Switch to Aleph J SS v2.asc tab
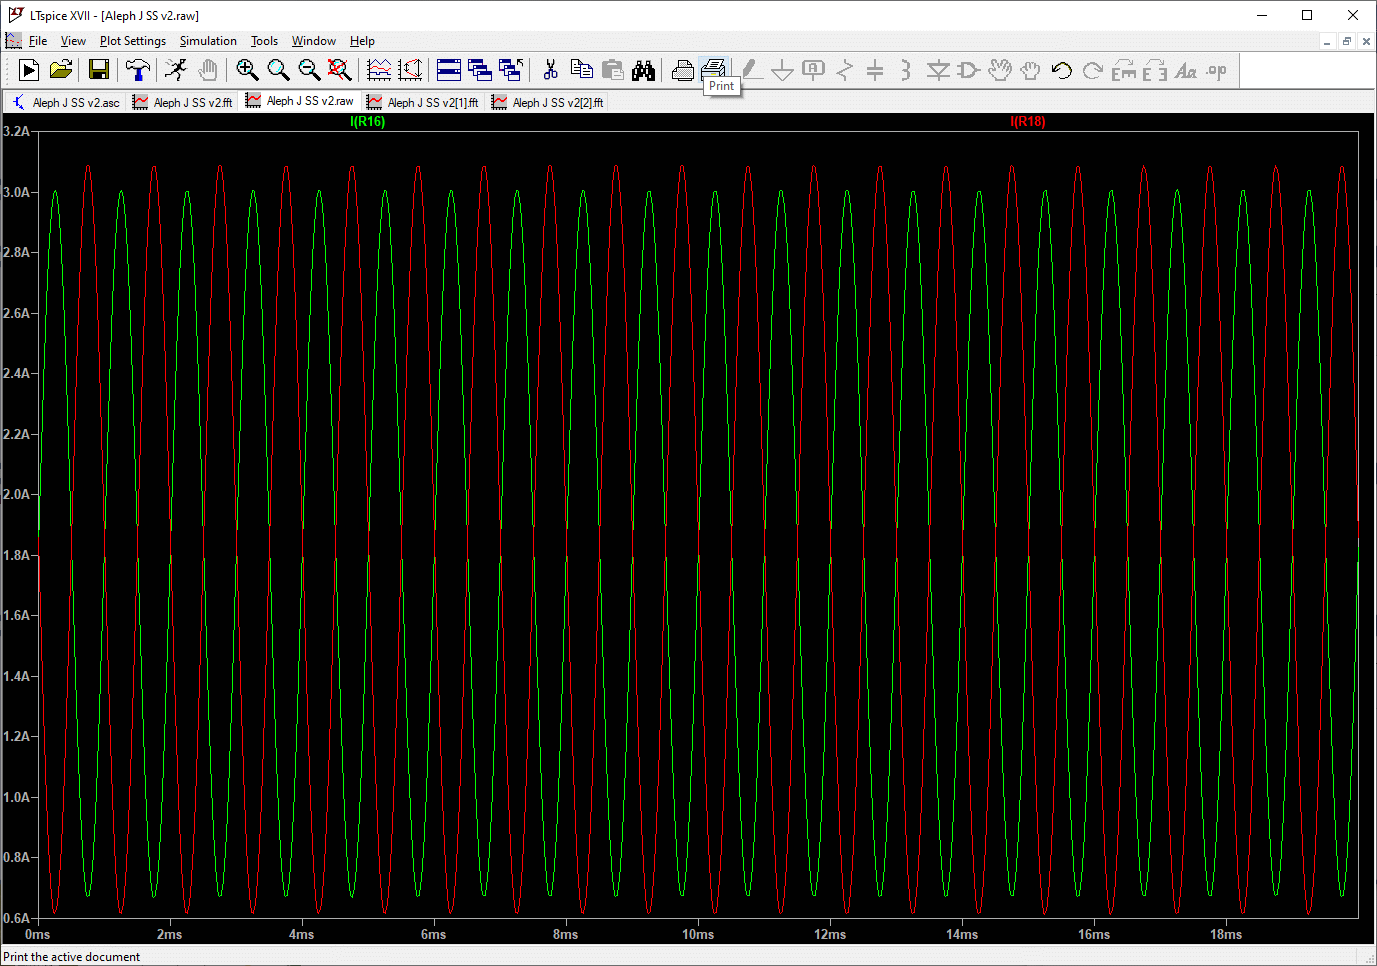The image size is (1377, 966). click(66, 102)
